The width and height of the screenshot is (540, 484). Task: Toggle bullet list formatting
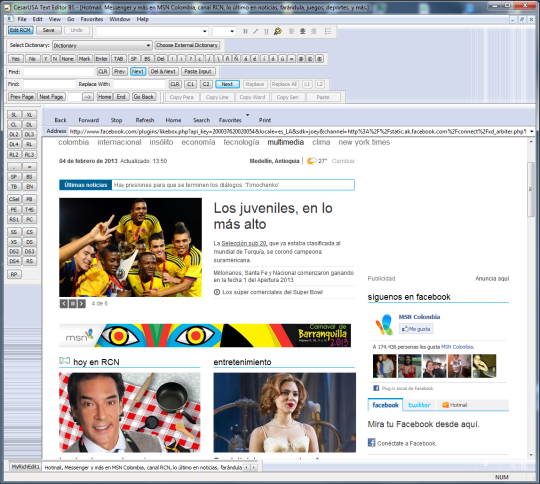(328, 31)
